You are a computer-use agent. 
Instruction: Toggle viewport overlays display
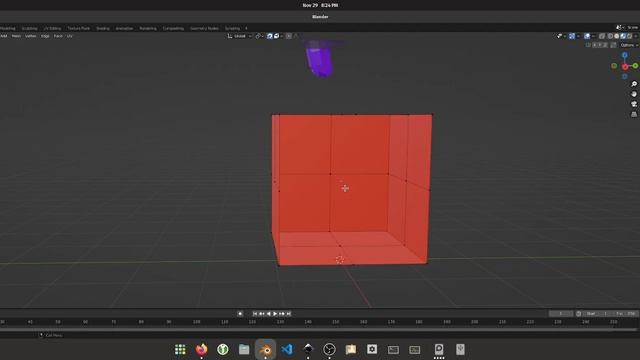coord(587,36)
